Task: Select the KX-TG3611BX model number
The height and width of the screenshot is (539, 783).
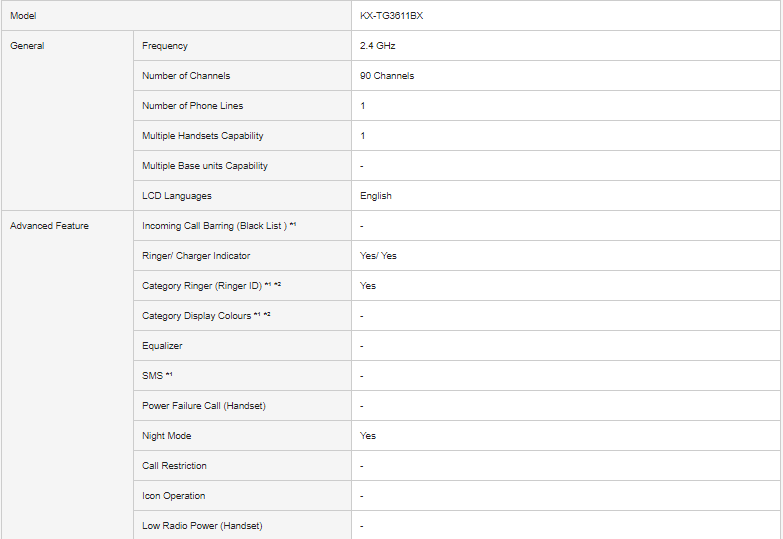Action: [398, 16]
